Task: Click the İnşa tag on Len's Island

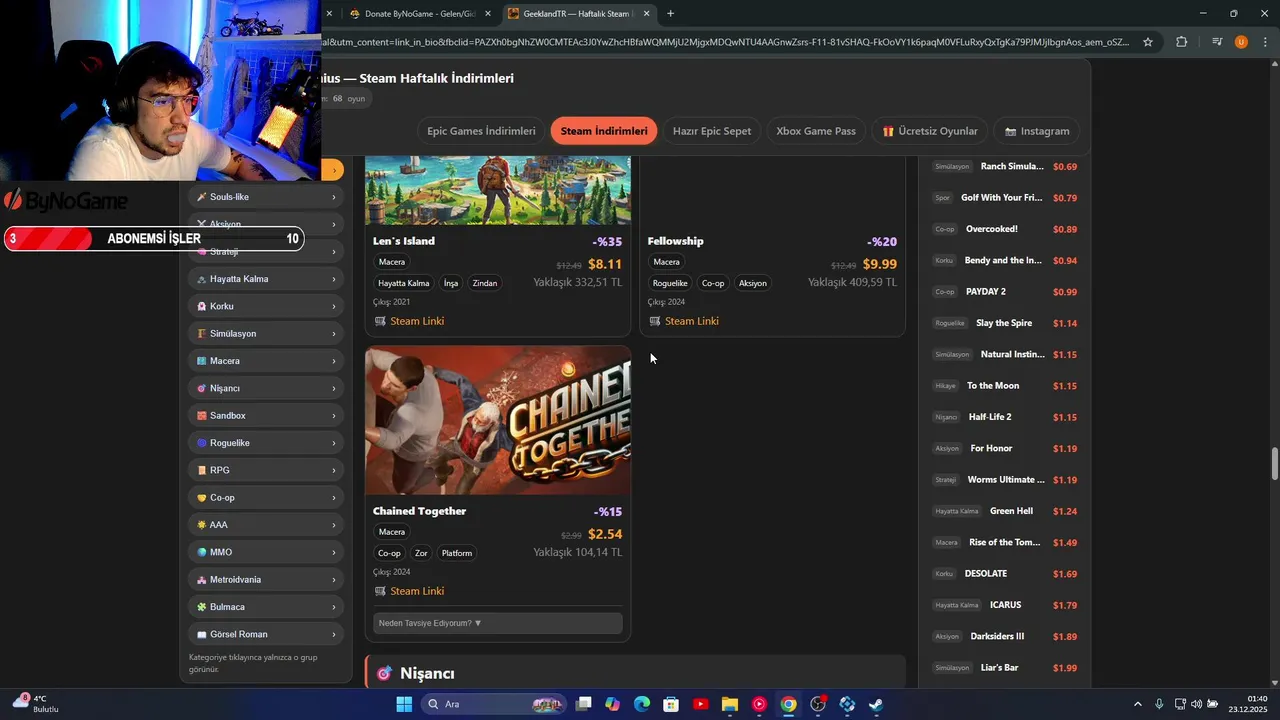Action: pyautogui.click(x=451, y=283)
